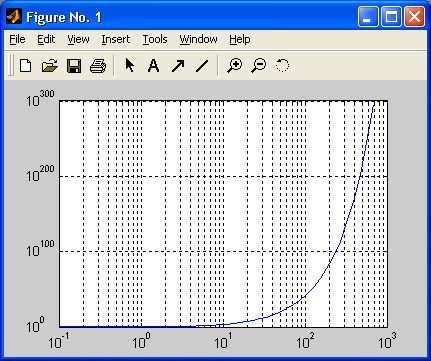Viewport: 431px width, 361px height.
Task: Open the Insert menu
Action: click(x=116, y=39)
